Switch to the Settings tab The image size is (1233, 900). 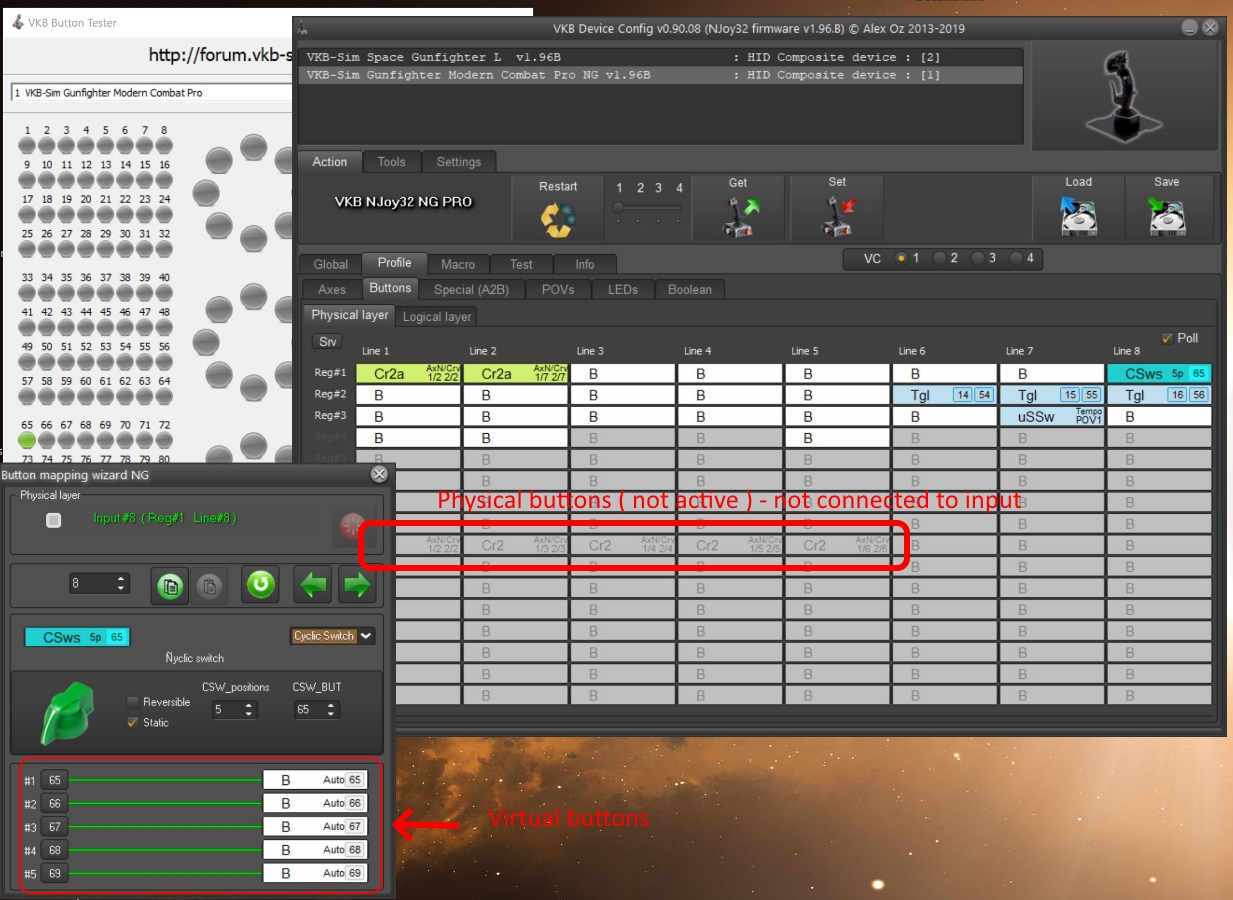[x=459, y=162]
